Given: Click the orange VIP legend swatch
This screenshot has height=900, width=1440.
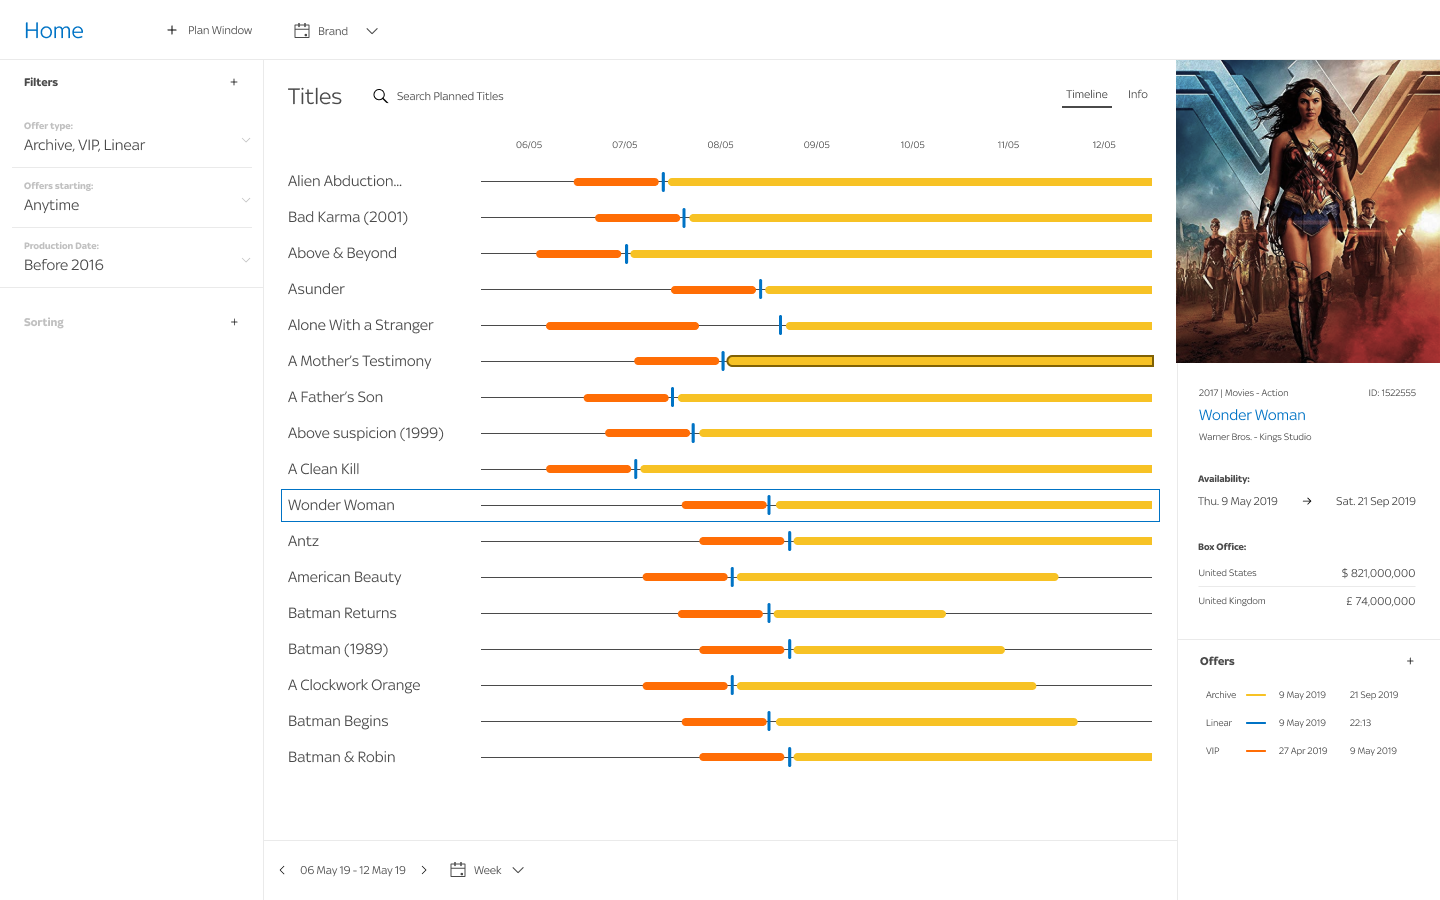Looking at the screenshot, I should 1256,751.
